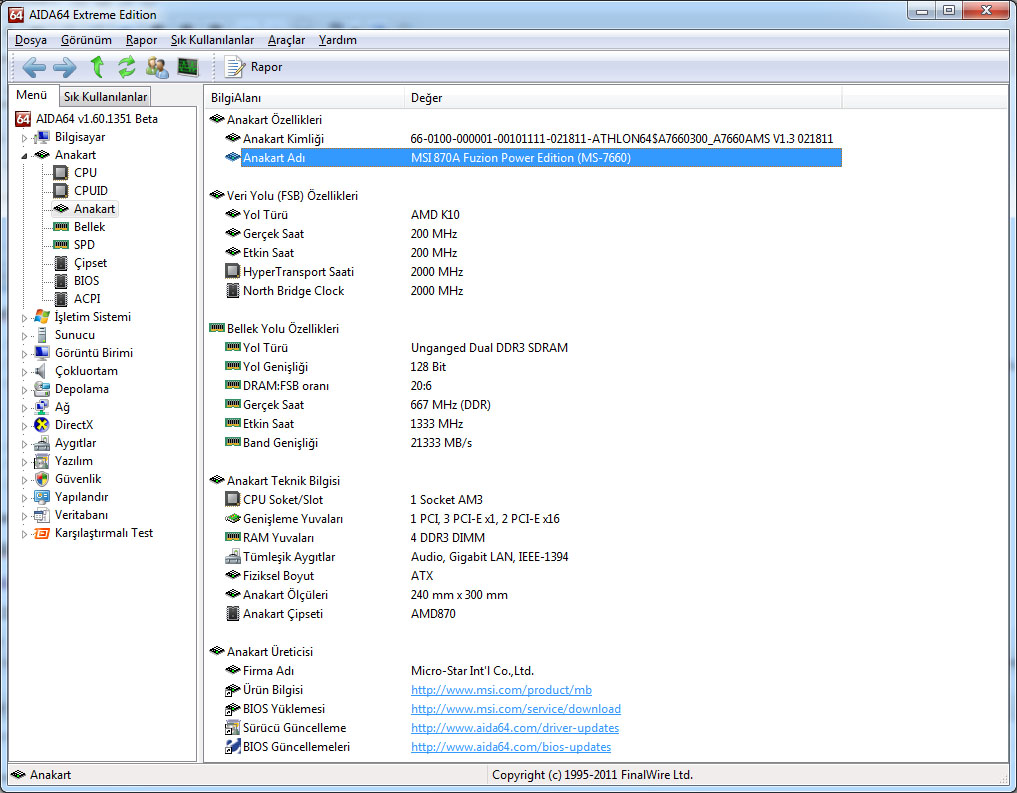
Task: Select the Bellek memory icon
Action: [61, 226]
